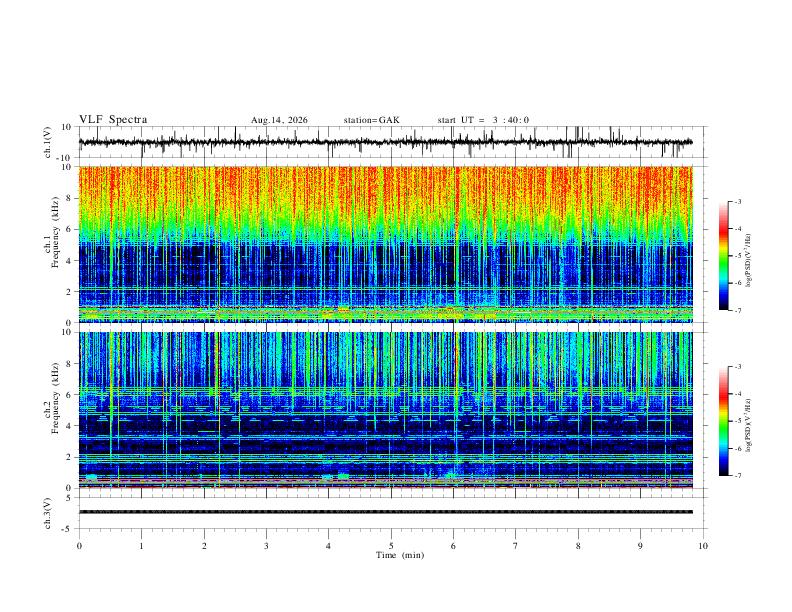
Task: Click the Aug.14, 2026 date label
Action: tap(279, 120)
